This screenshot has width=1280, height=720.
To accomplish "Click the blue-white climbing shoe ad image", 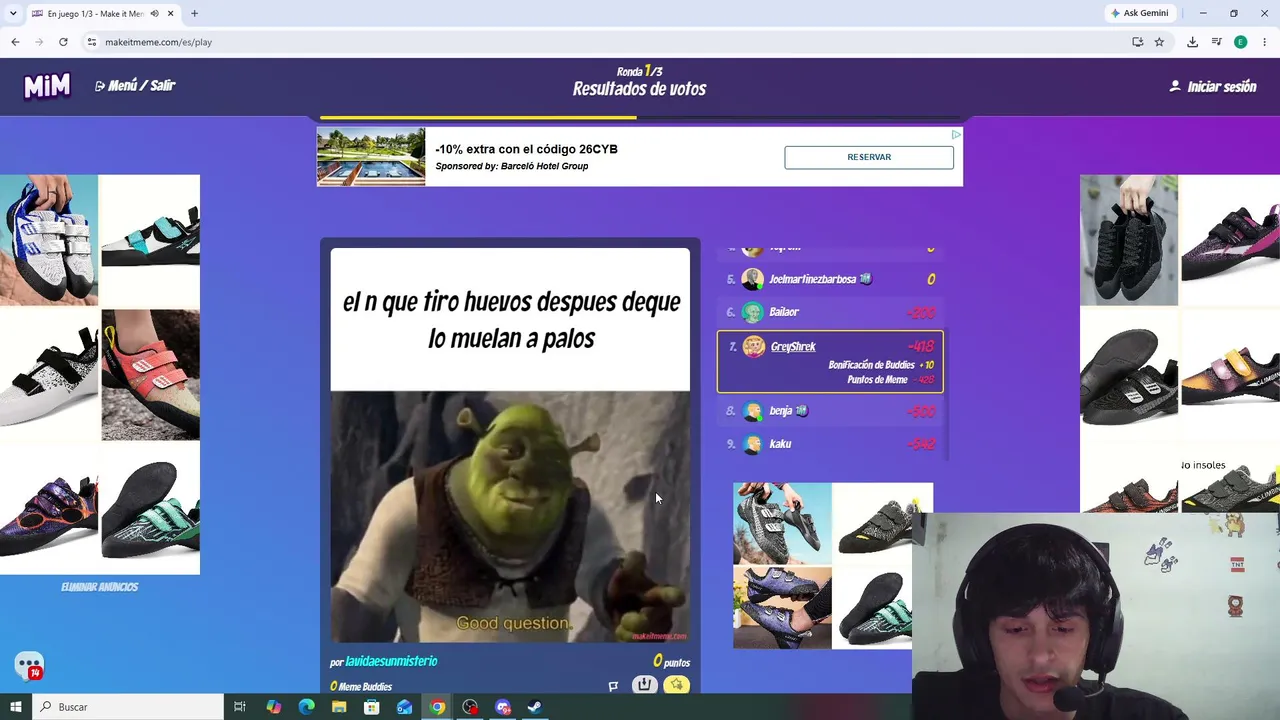I will (49, 240).
